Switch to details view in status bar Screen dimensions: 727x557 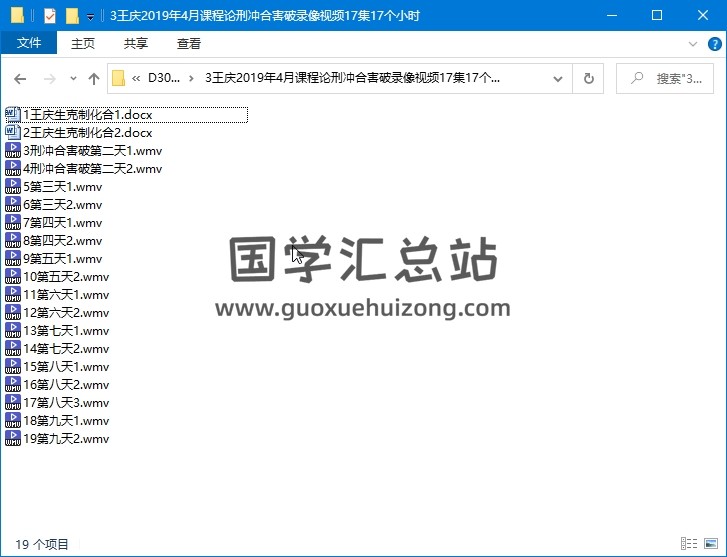click(689, 544)
